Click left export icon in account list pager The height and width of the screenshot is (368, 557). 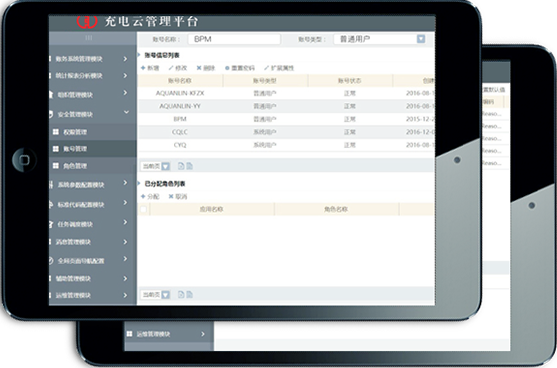181,166
